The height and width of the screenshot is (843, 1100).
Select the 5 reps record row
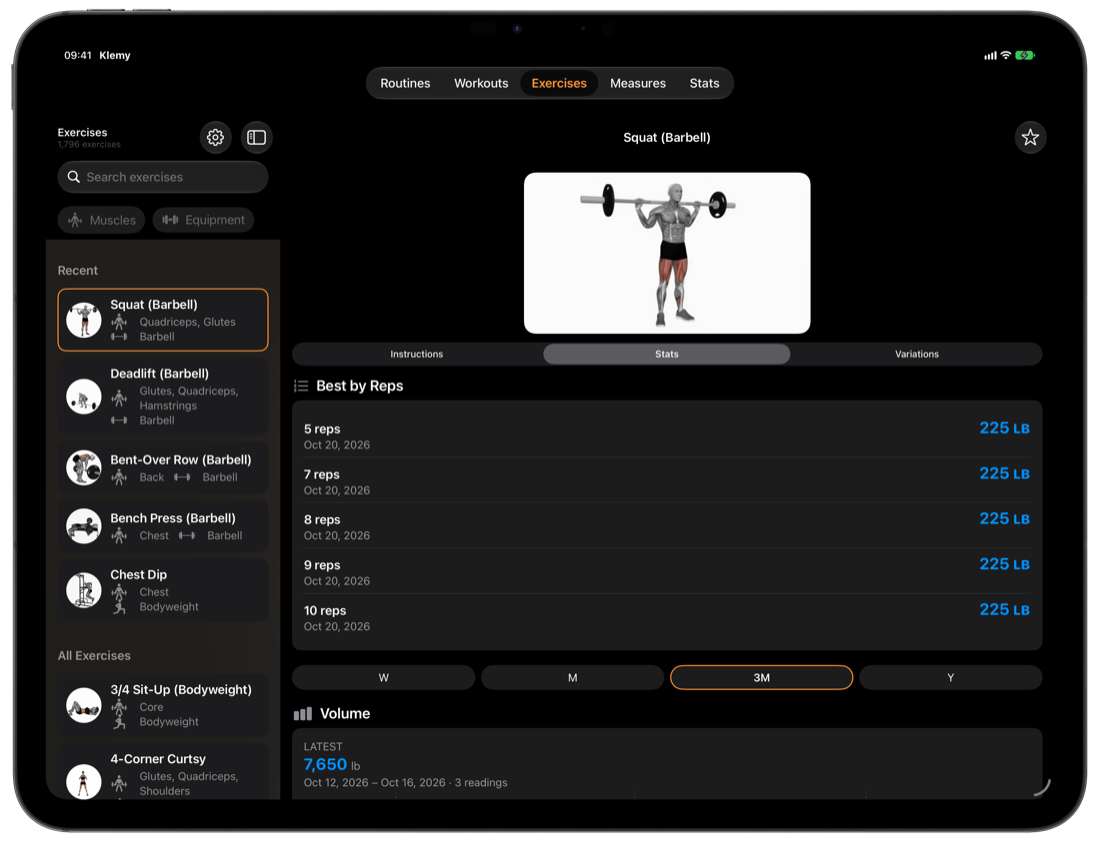coord(666,436)
